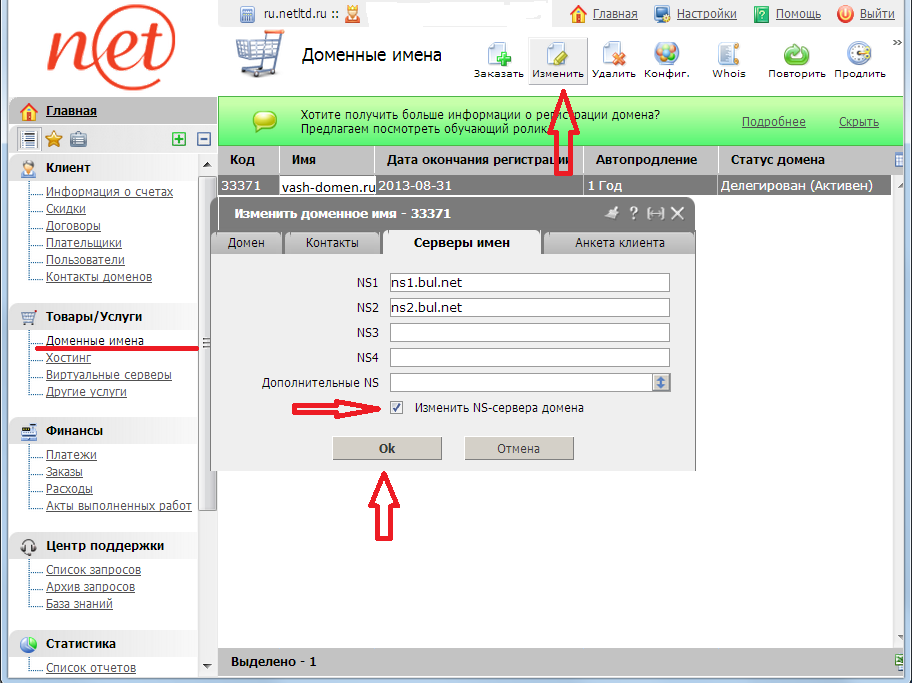
Task: Switch to the Анкета клиента tab
Action: (619, 243)
